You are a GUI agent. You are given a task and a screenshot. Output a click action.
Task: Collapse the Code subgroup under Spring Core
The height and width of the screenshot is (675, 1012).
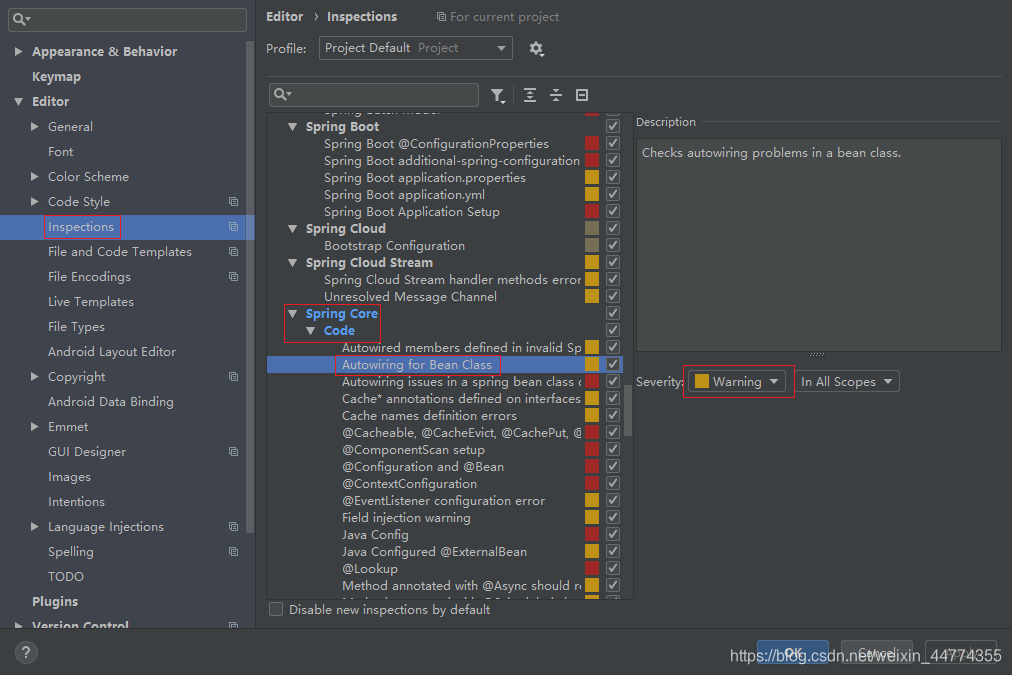310,331
